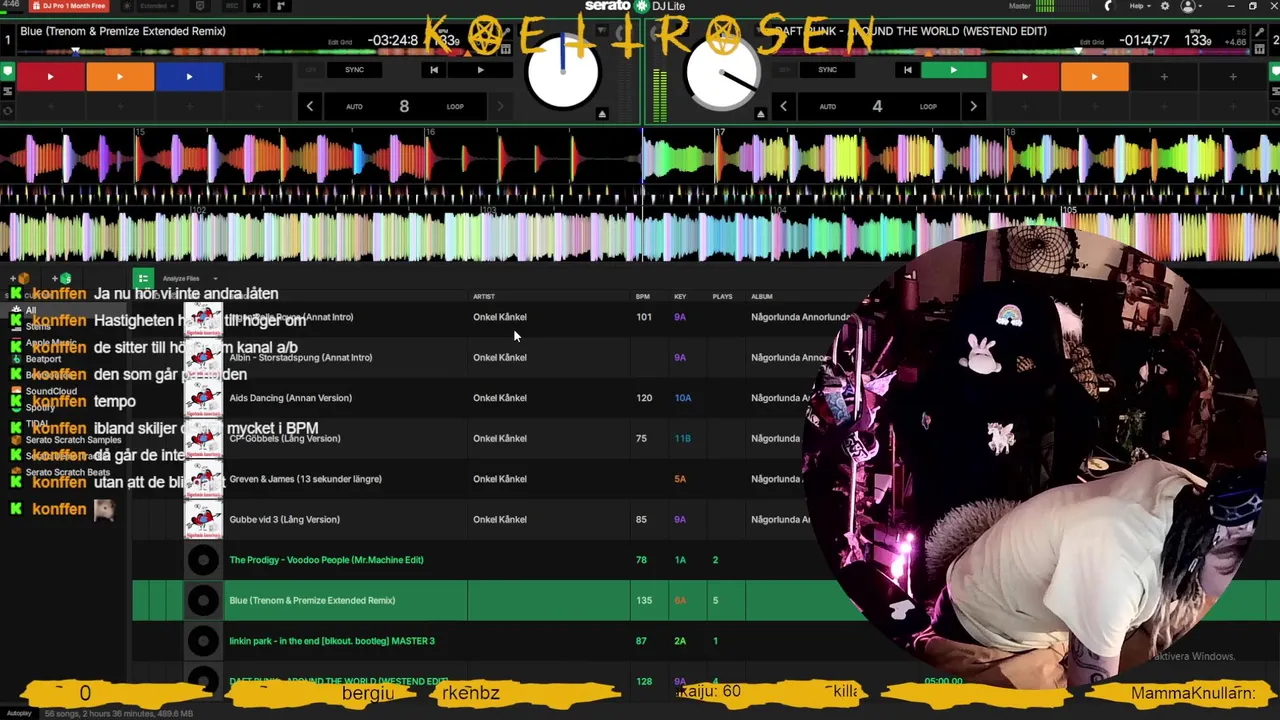Sort library by PLAYS column

[x=722, y=296]
